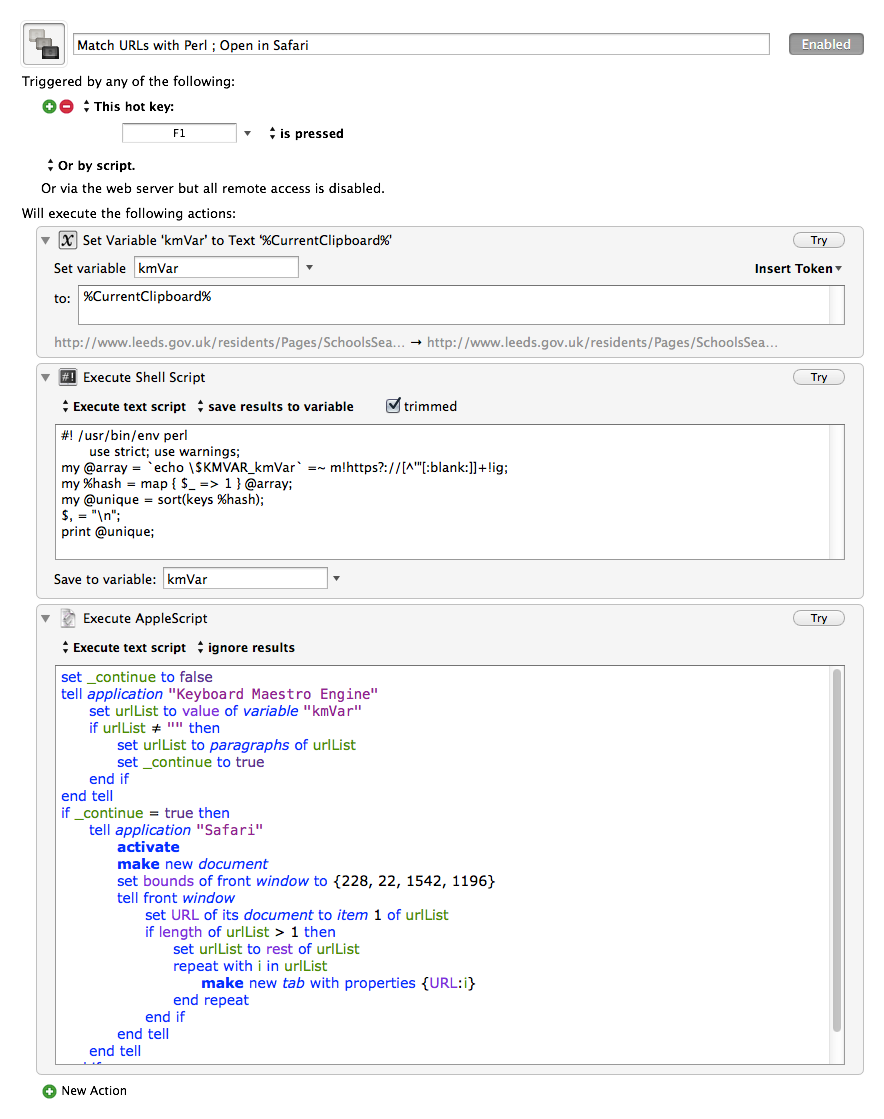Add a new trigger with green plus
This screenshot has width=884, height=1119.
click(x=49, y=106)
